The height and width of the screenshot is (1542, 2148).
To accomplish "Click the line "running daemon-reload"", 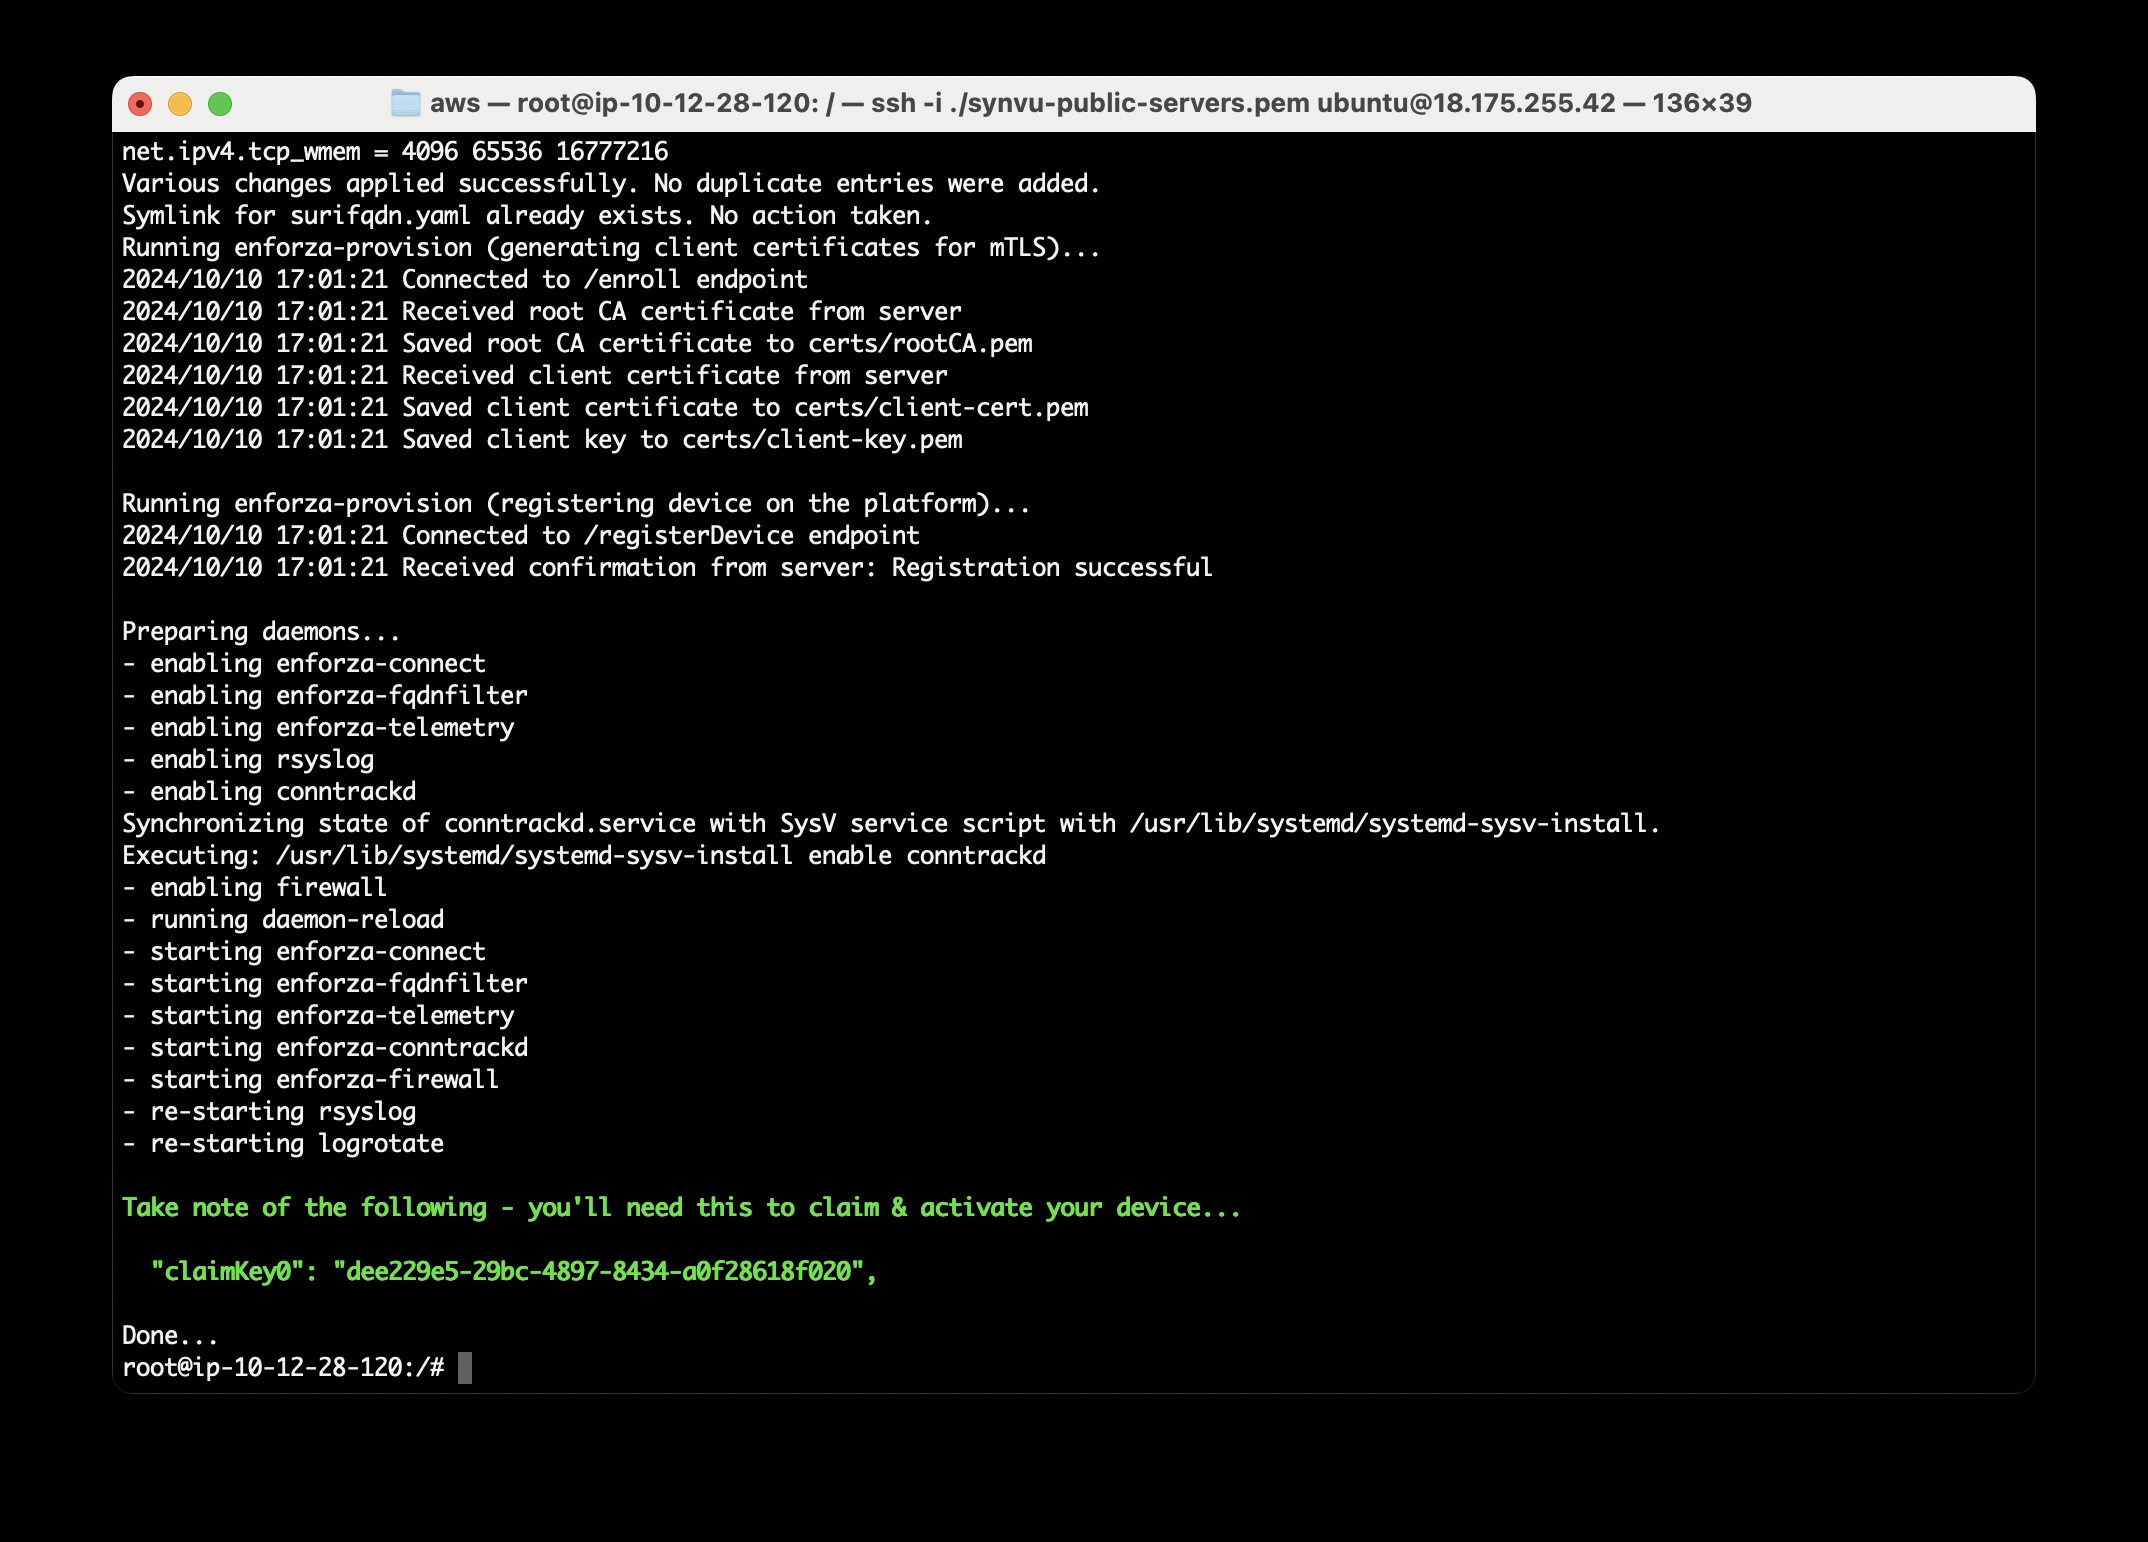I will coord(283,920).
